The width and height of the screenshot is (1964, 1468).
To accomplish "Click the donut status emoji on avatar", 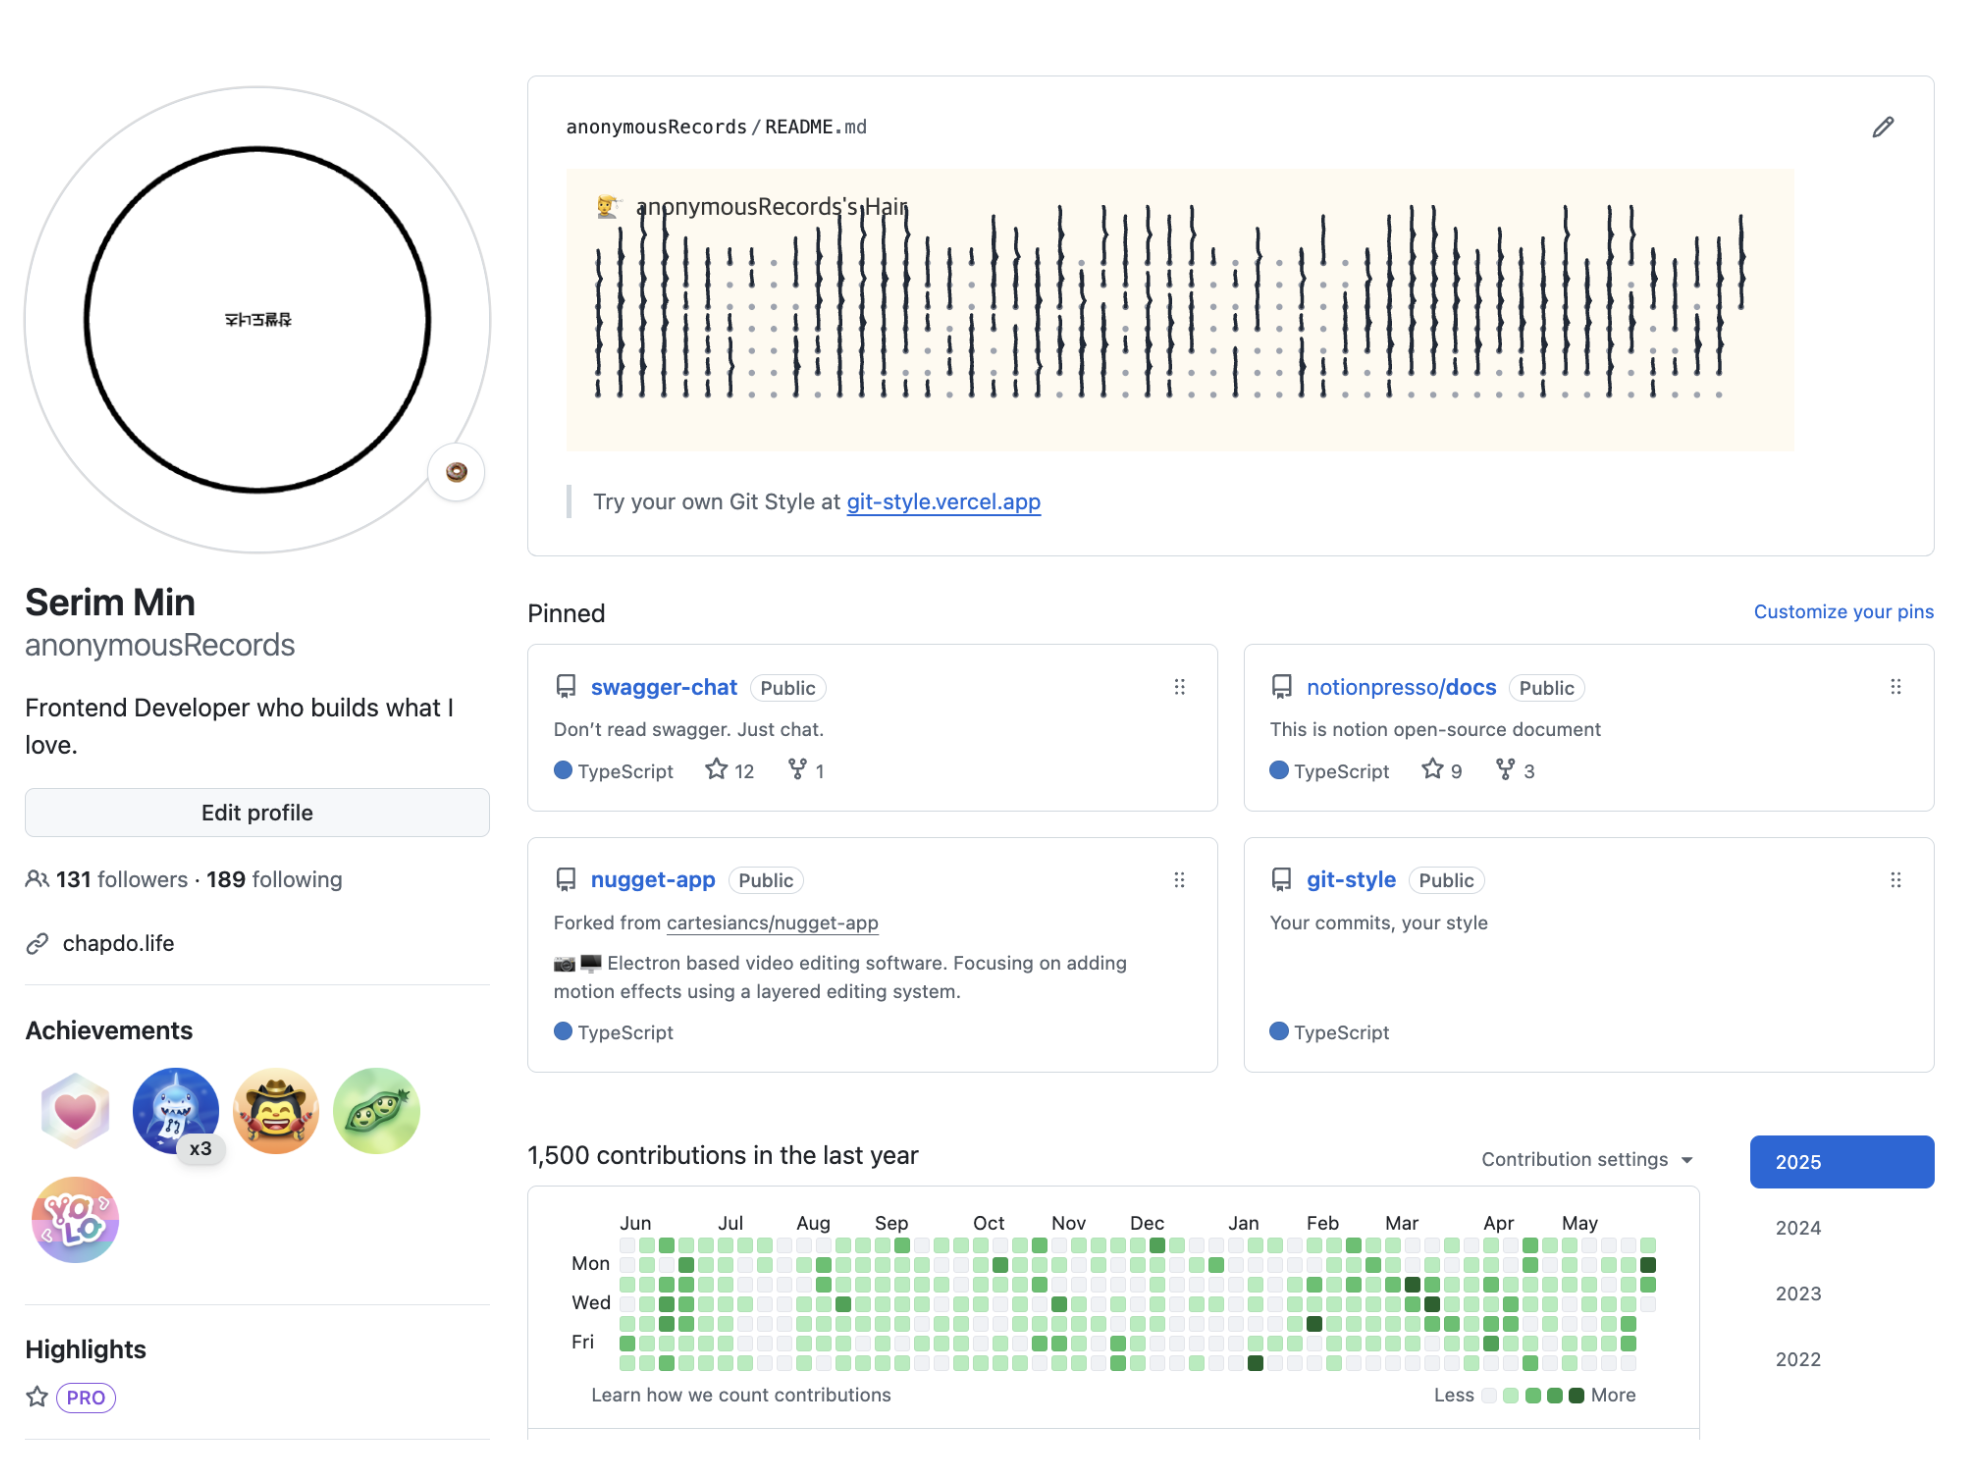I will tap(456, 472).
